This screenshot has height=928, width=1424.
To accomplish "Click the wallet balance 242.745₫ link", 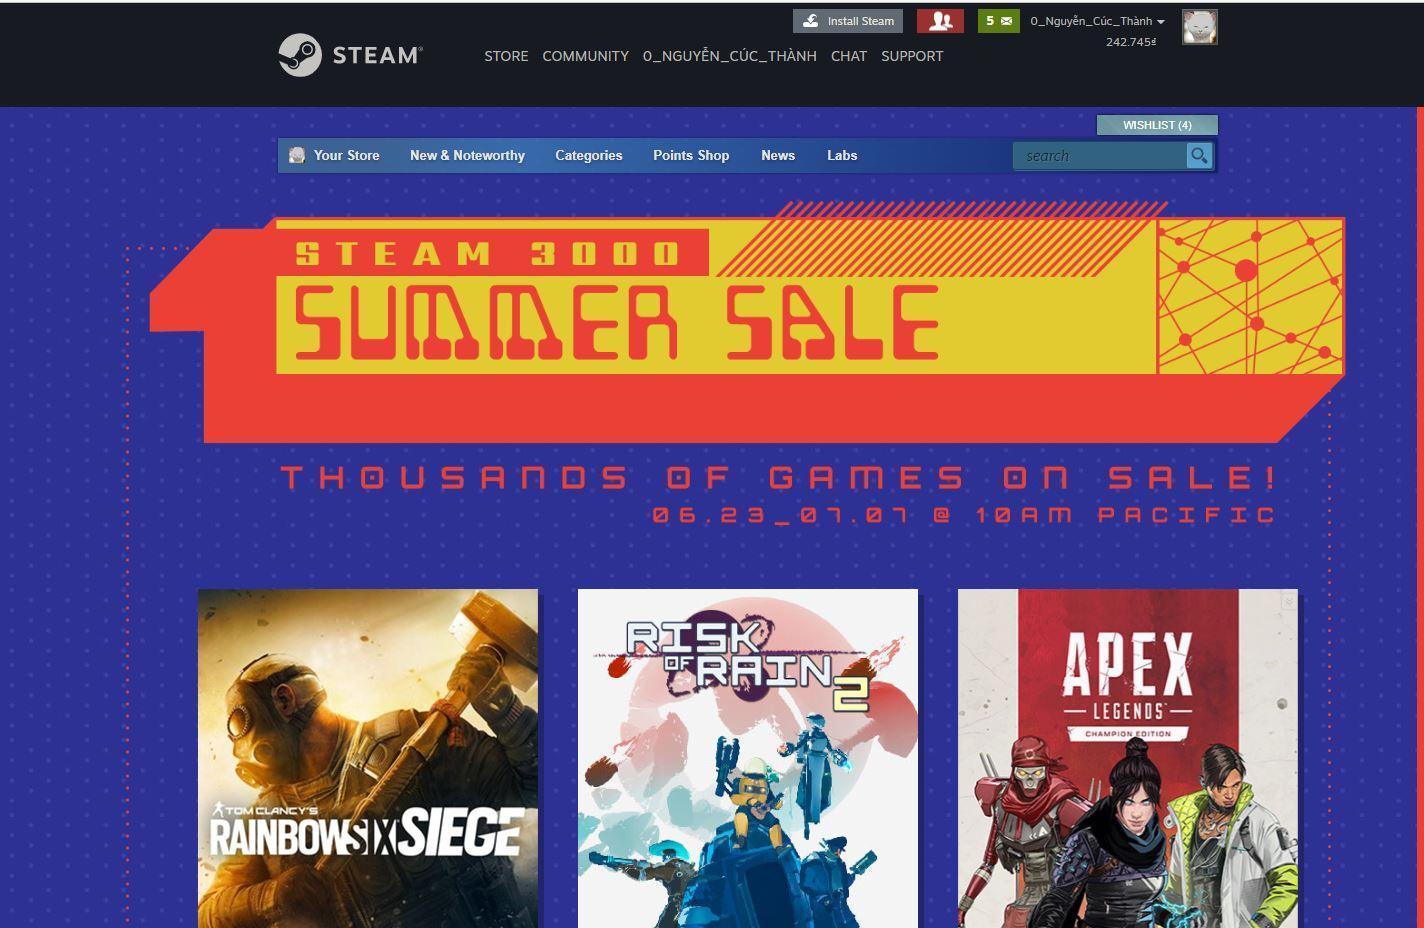I will [1131, 42].
